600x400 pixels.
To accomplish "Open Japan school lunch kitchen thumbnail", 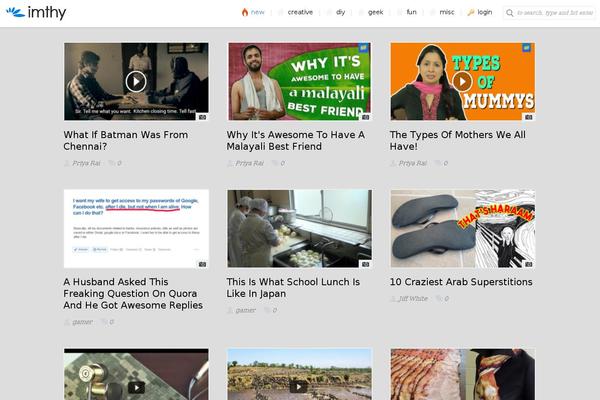I will (299, 229).
